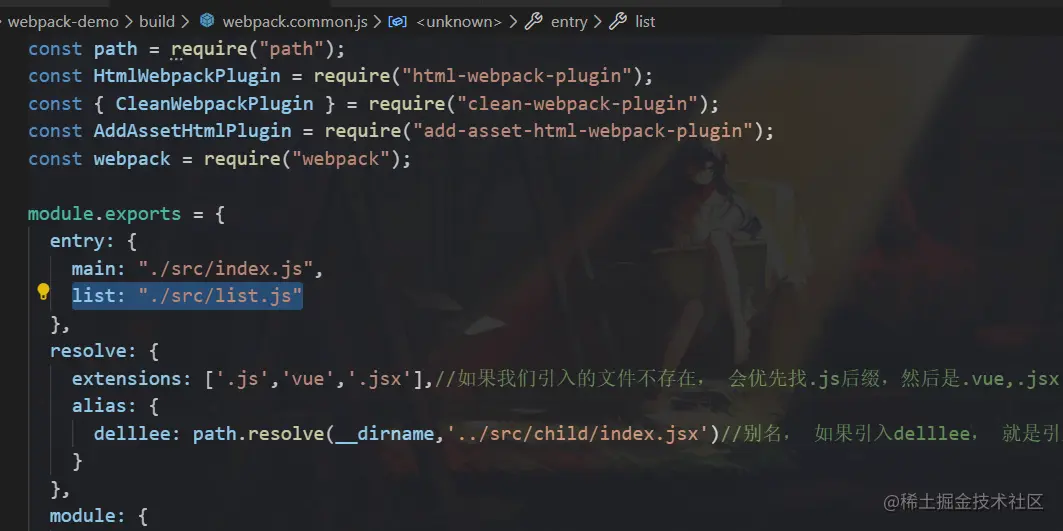1063x531 pixels.
Task: Select webpack.common.js breadcrumb item
Action: point(295,22)
